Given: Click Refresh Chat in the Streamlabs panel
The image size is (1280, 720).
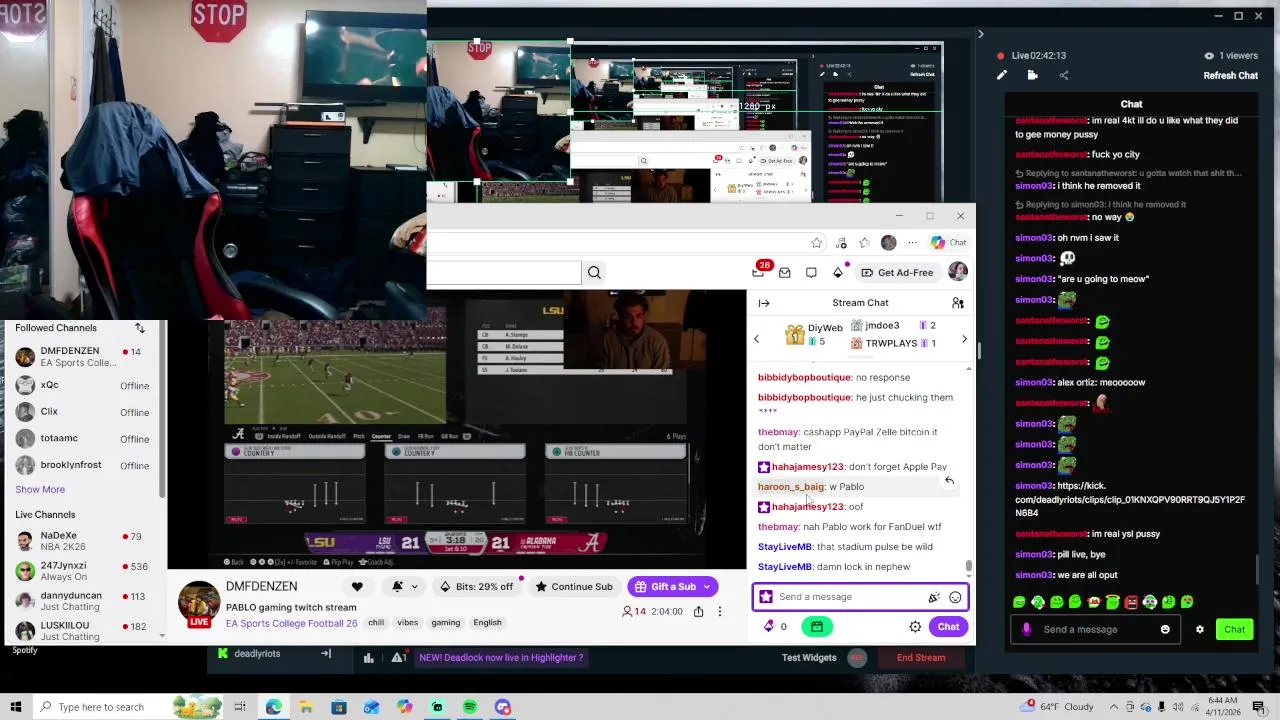Looking at the screenshot, I should 1230,75.
